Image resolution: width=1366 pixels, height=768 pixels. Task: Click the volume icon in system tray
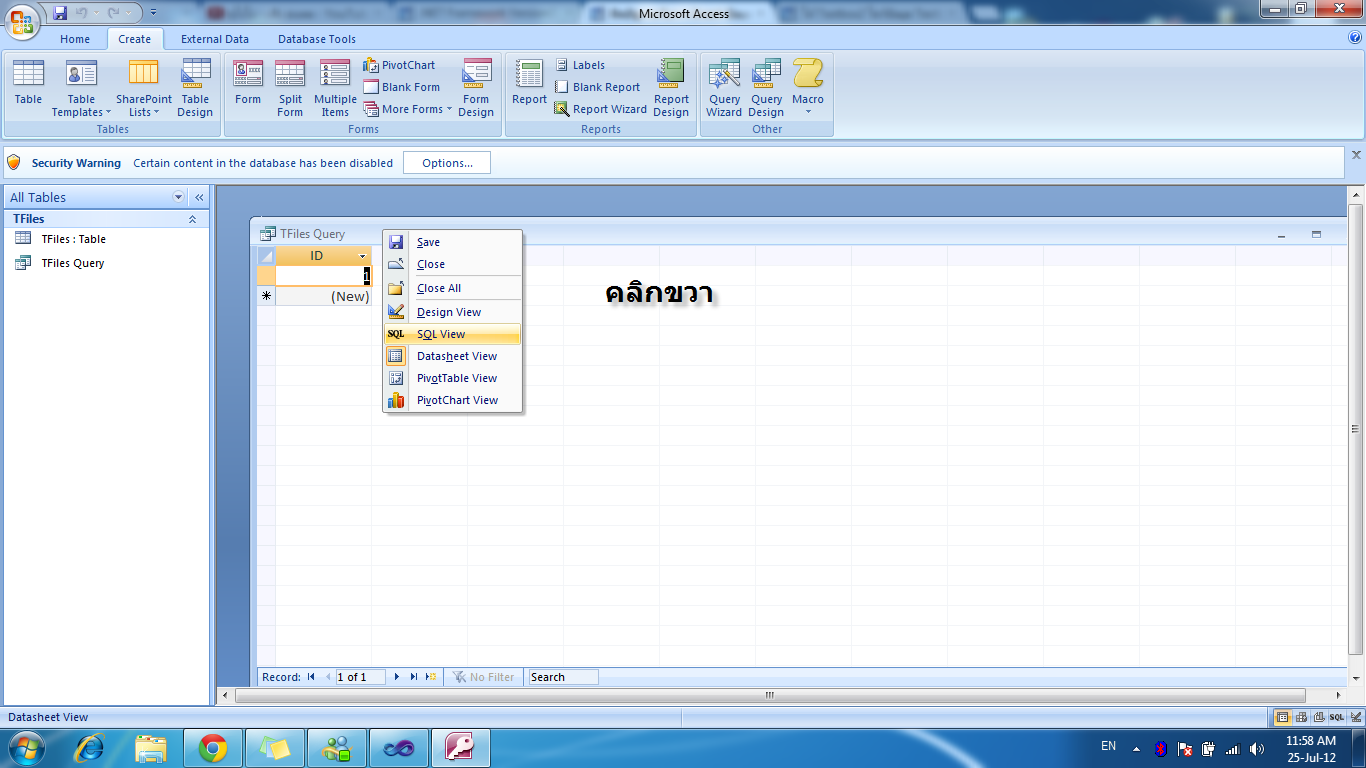click(x=1257, y=748)
